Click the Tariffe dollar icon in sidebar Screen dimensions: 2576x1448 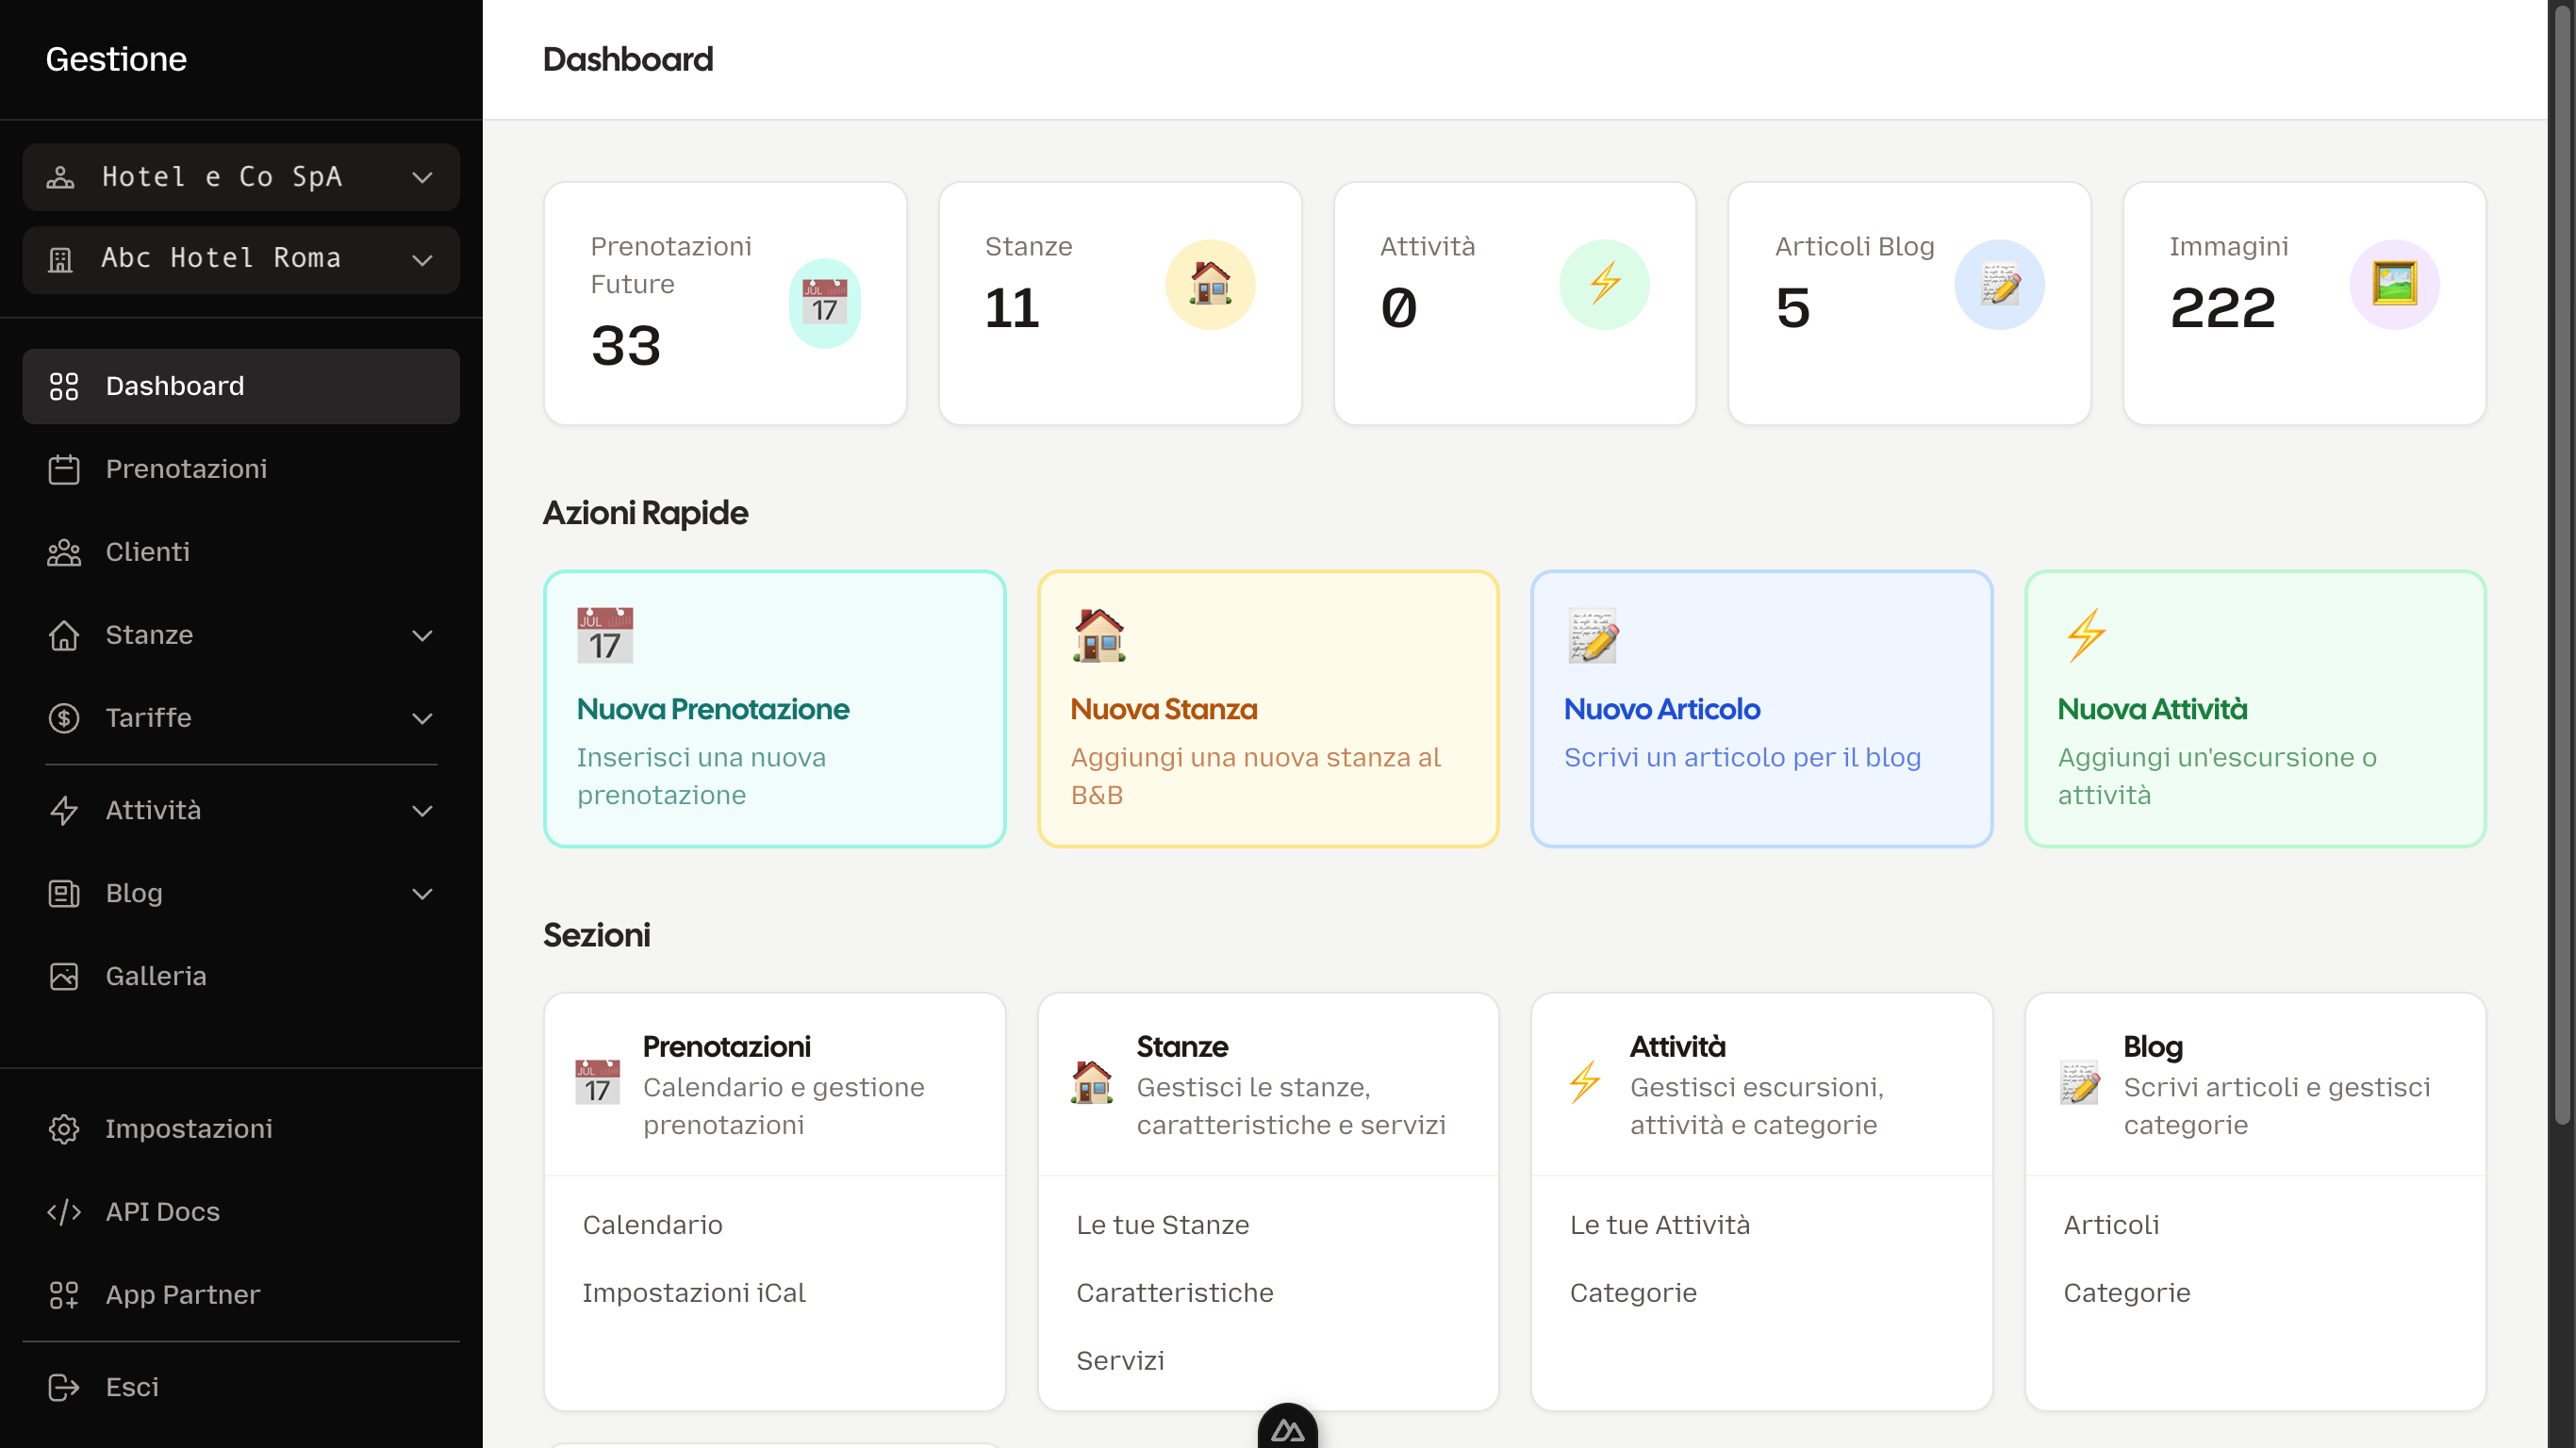(64, 718)
